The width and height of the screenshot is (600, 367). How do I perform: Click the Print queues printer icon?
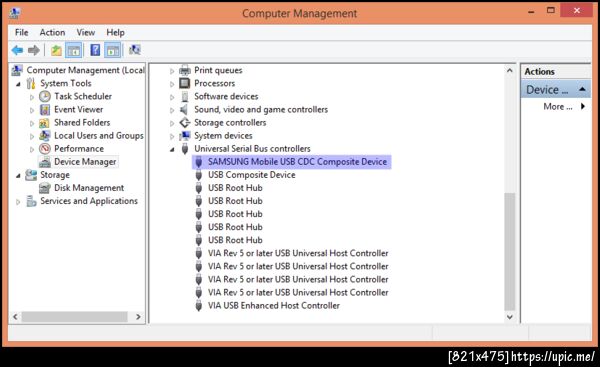(185, 70)
